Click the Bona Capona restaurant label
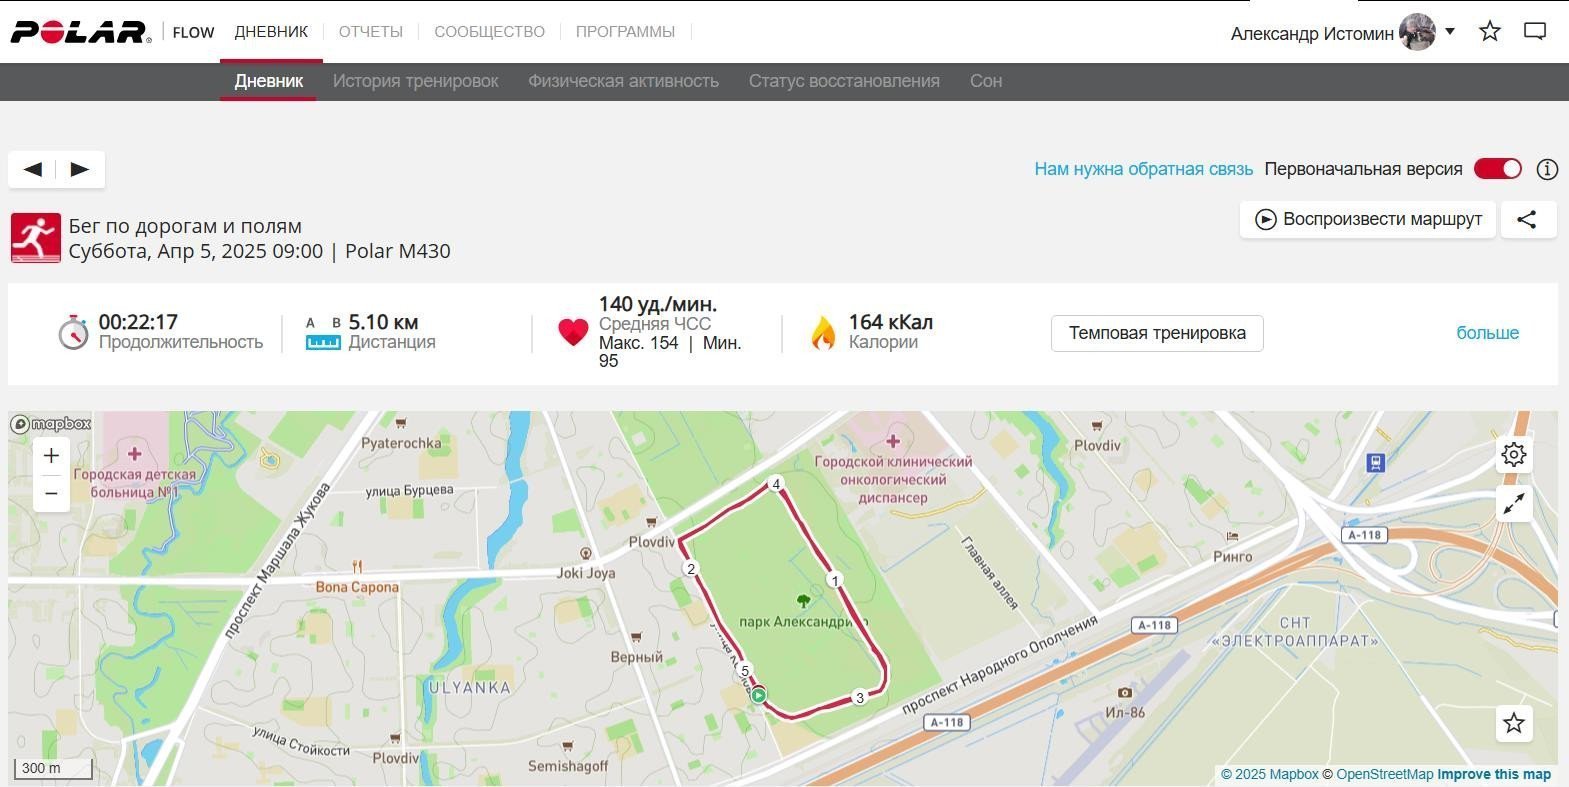The height and width of the screenshot is (787, 1569). pyautogui.click(x=357, y=587)
